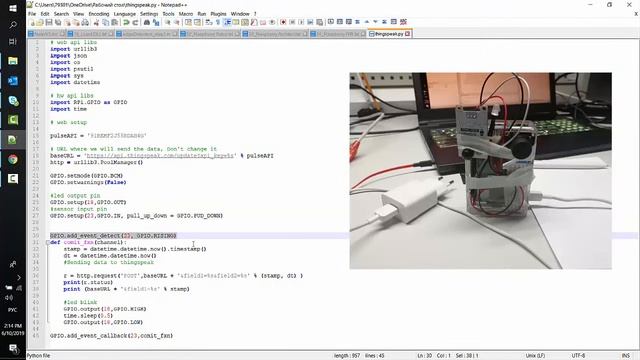Cut selection using the scissors icon
This screenshot has height=360, width=640.
click(96, 22)
